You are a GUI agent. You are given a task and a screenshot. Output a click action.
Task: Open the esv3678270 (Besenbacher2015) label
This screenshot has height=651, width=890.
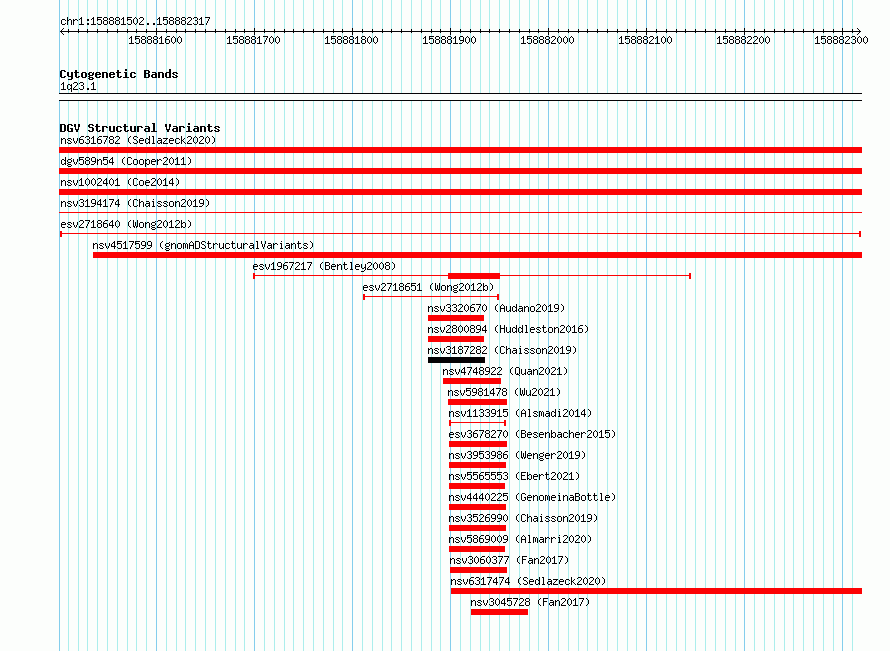tap(532, 434)
